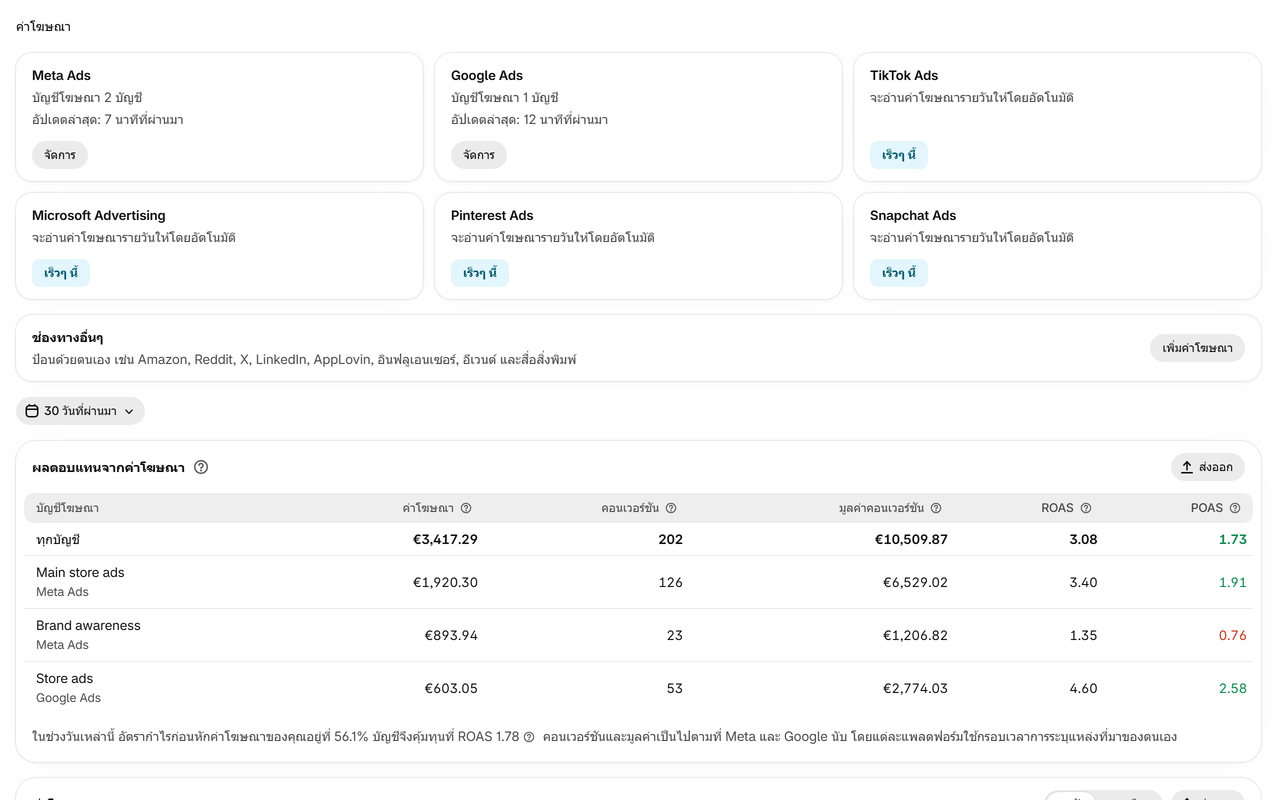Click the ทุกบัญชี totals row label
The width and height of the screenshot is (1280, 800).
coord(58,540)
